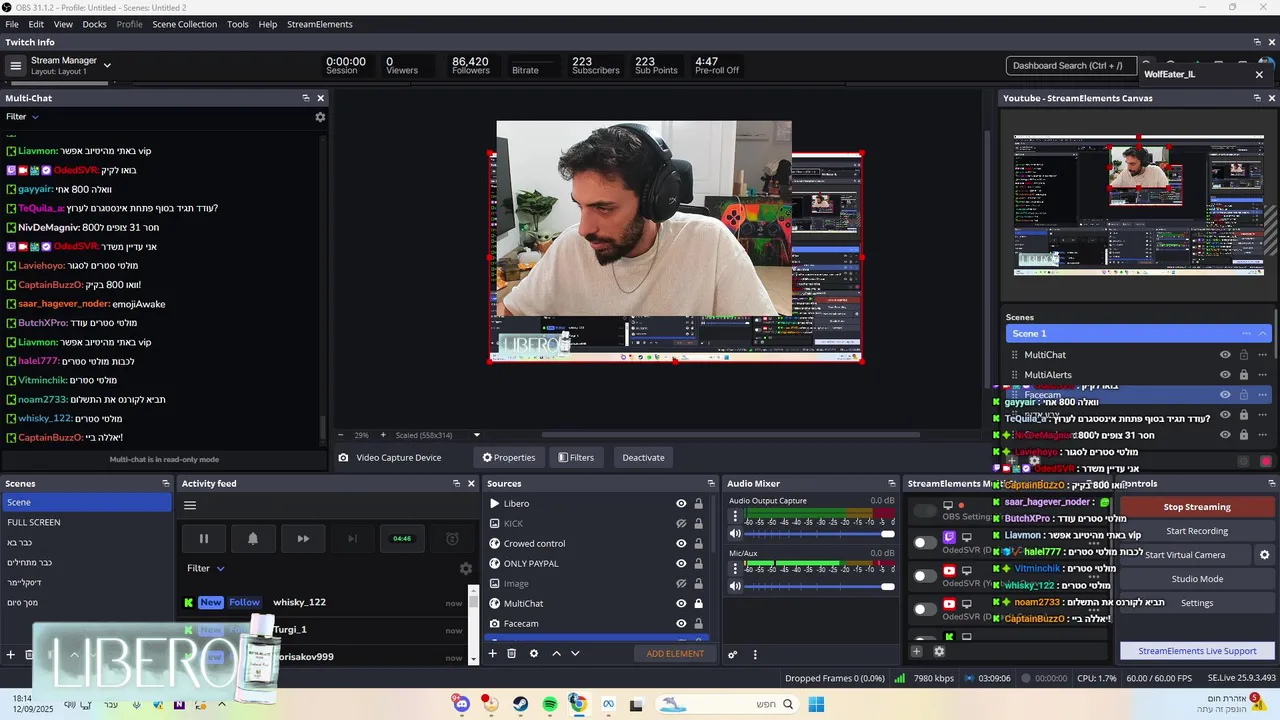Toggle visibility of Libero source

coord(681,504)
